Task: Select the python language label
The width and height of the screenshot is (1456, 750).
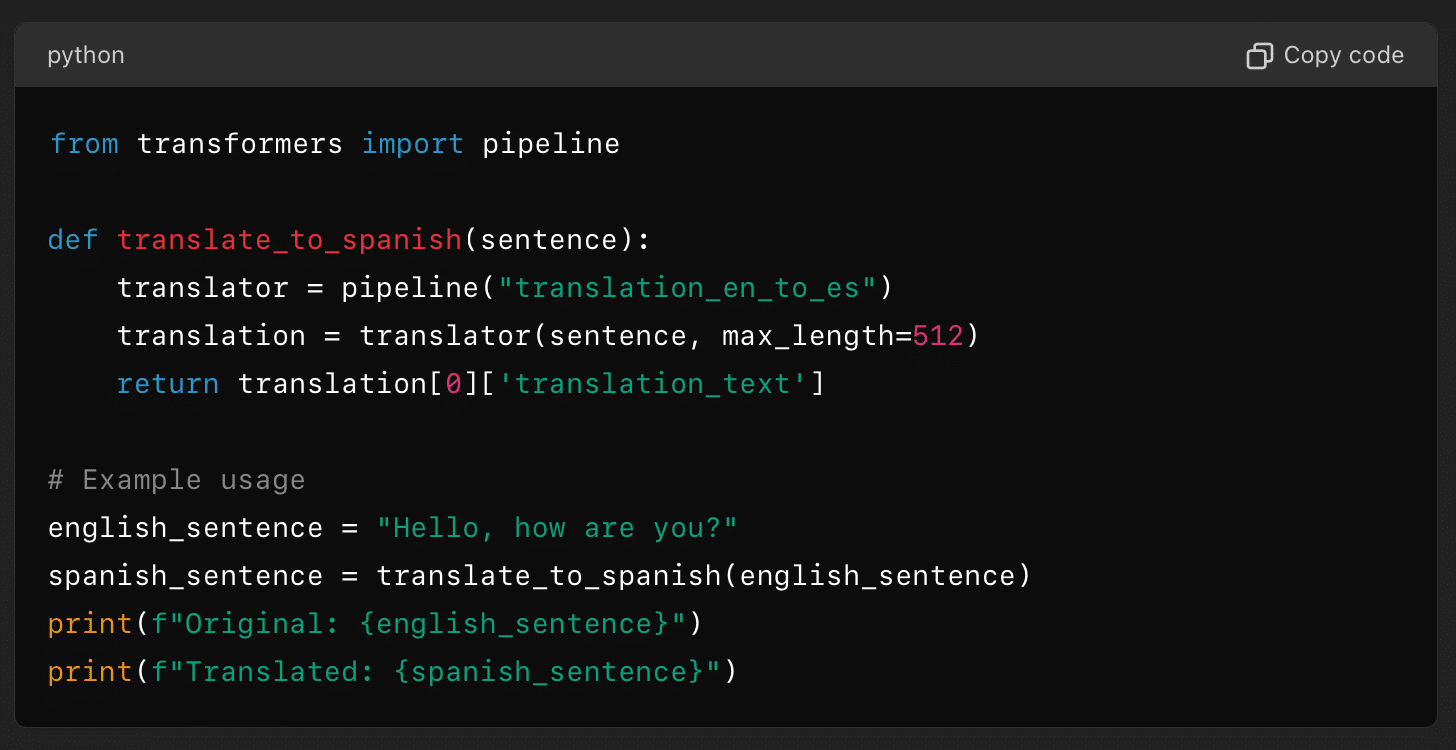Action: tap(86, 55)
